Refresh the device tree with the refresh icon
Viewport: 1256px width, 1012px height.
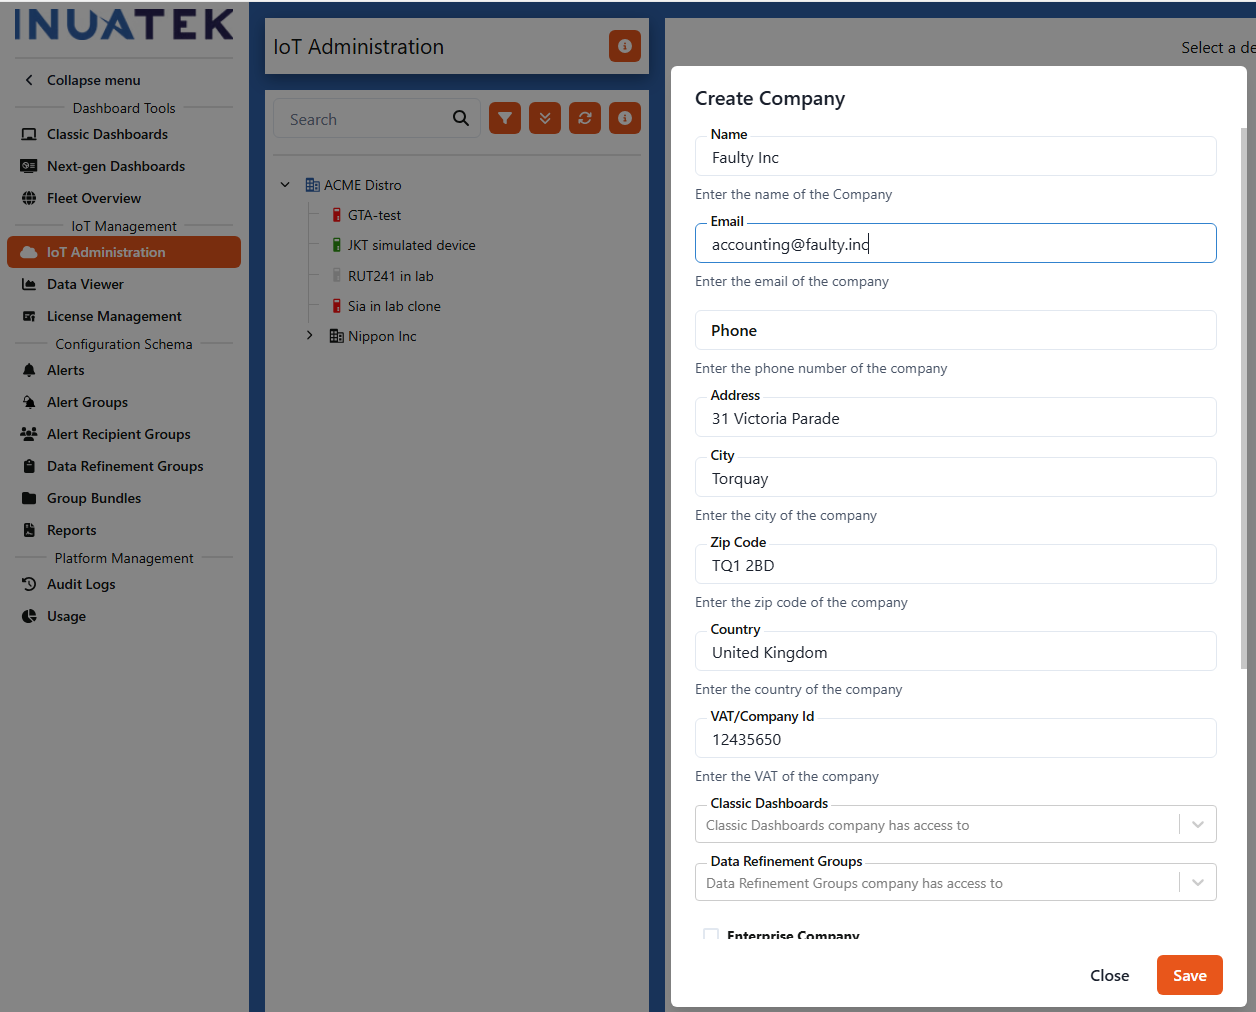pyautogui.click(x=585, y=118)
